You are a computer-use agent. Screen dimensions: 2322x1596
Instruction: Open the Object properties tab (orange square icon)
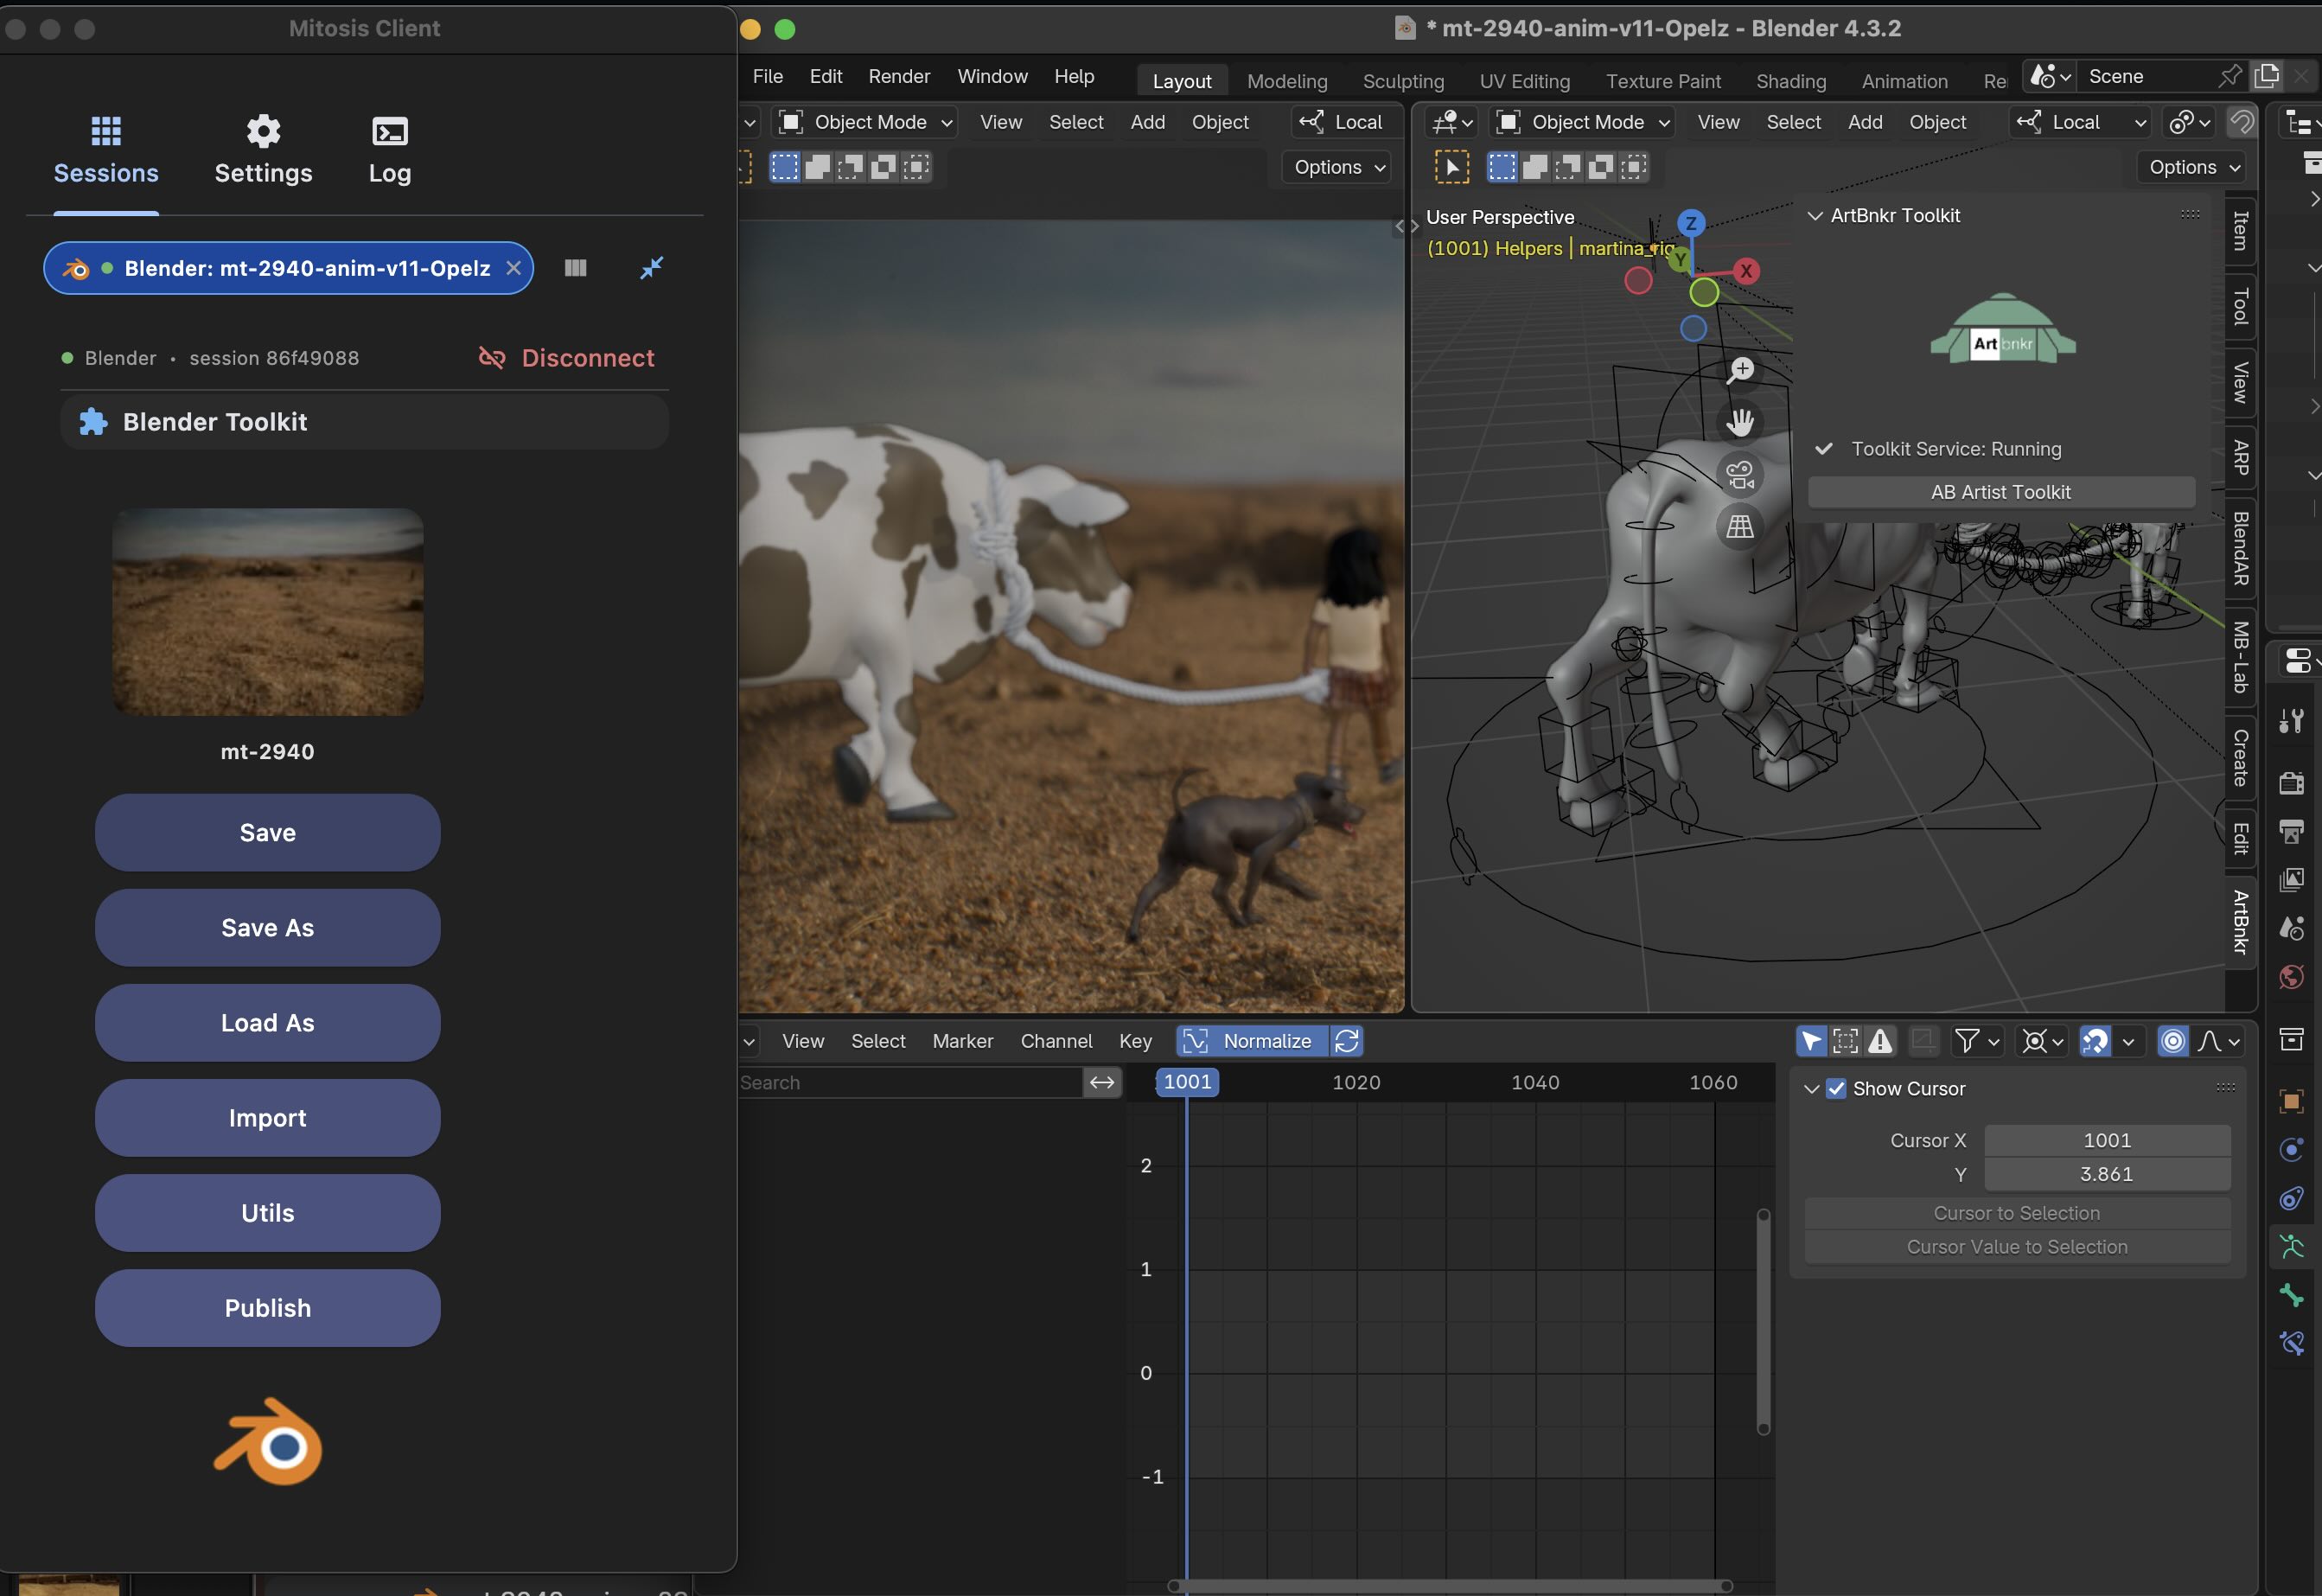pos(2291,1101)
